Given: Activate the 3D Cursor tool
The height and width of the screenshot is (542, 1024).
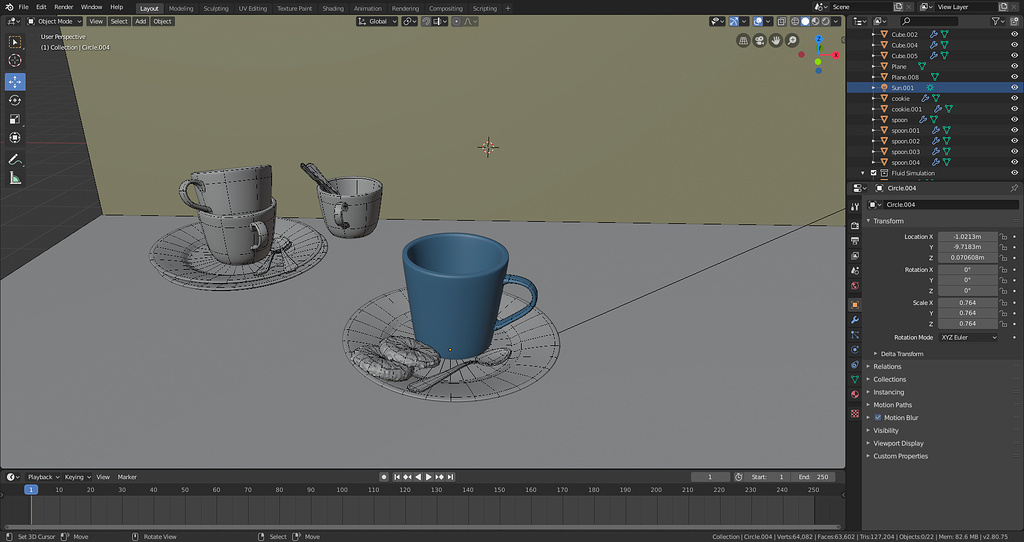Looking at the screenshot, I should pyautogui.click(x=14, y=61).
